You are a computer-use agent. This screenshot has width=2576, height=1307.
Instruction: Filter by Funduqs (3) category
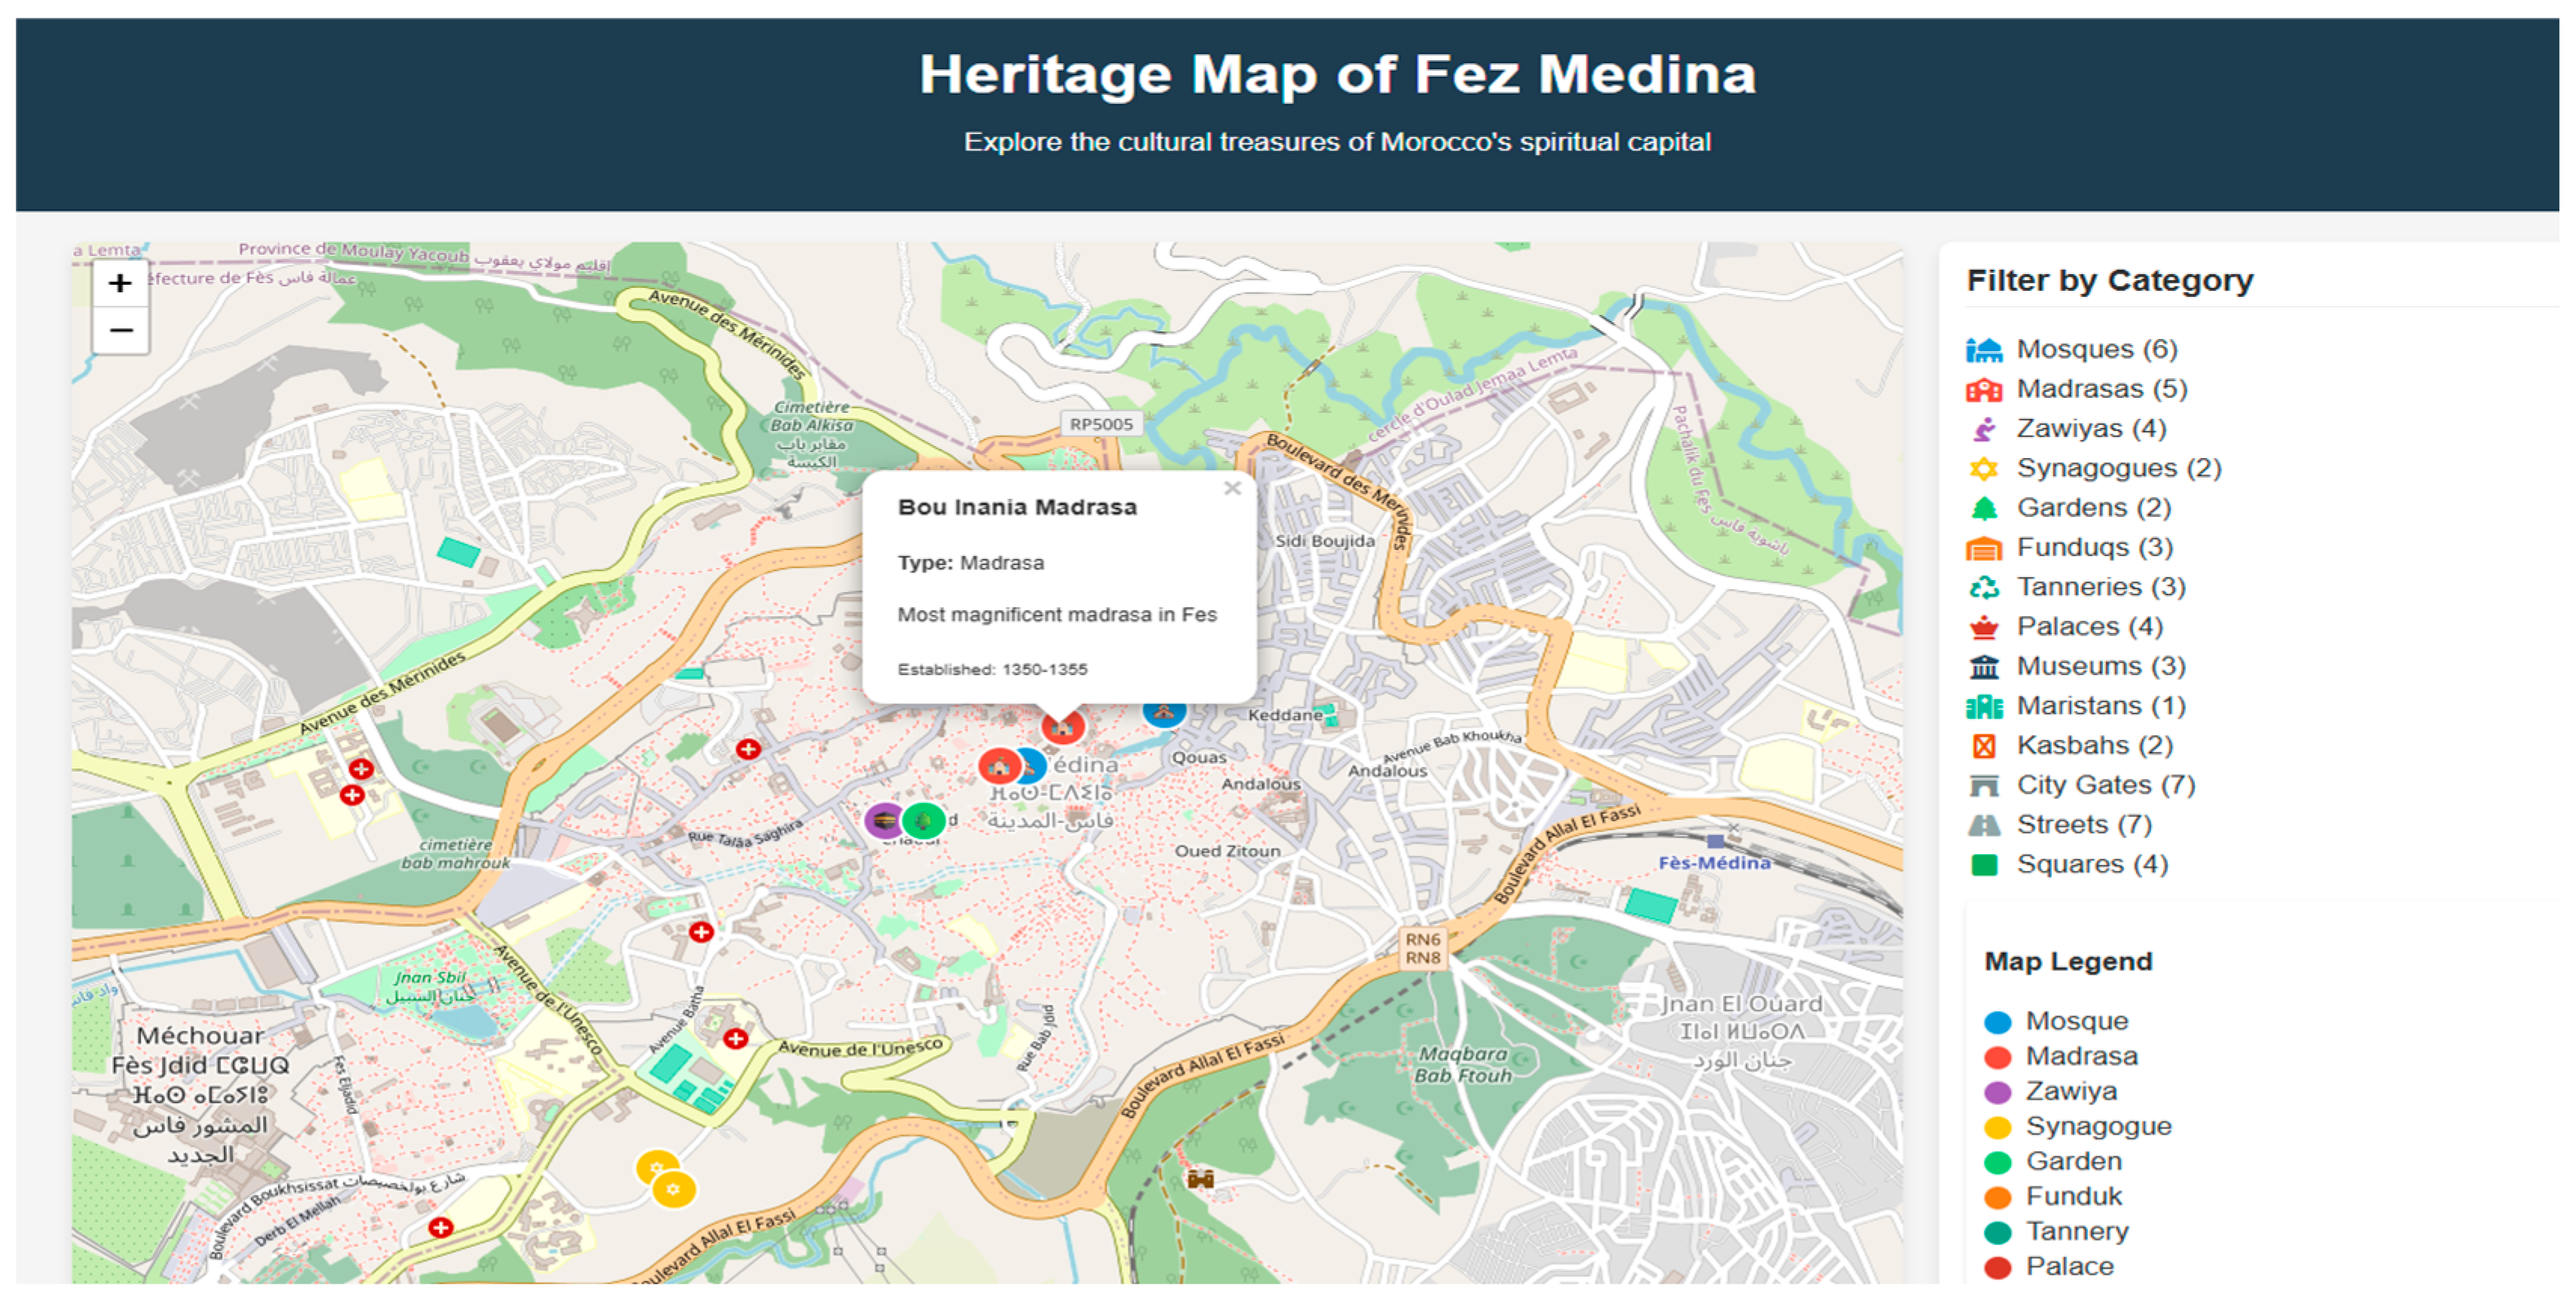pyautogui.click(x=2094, y=547)
